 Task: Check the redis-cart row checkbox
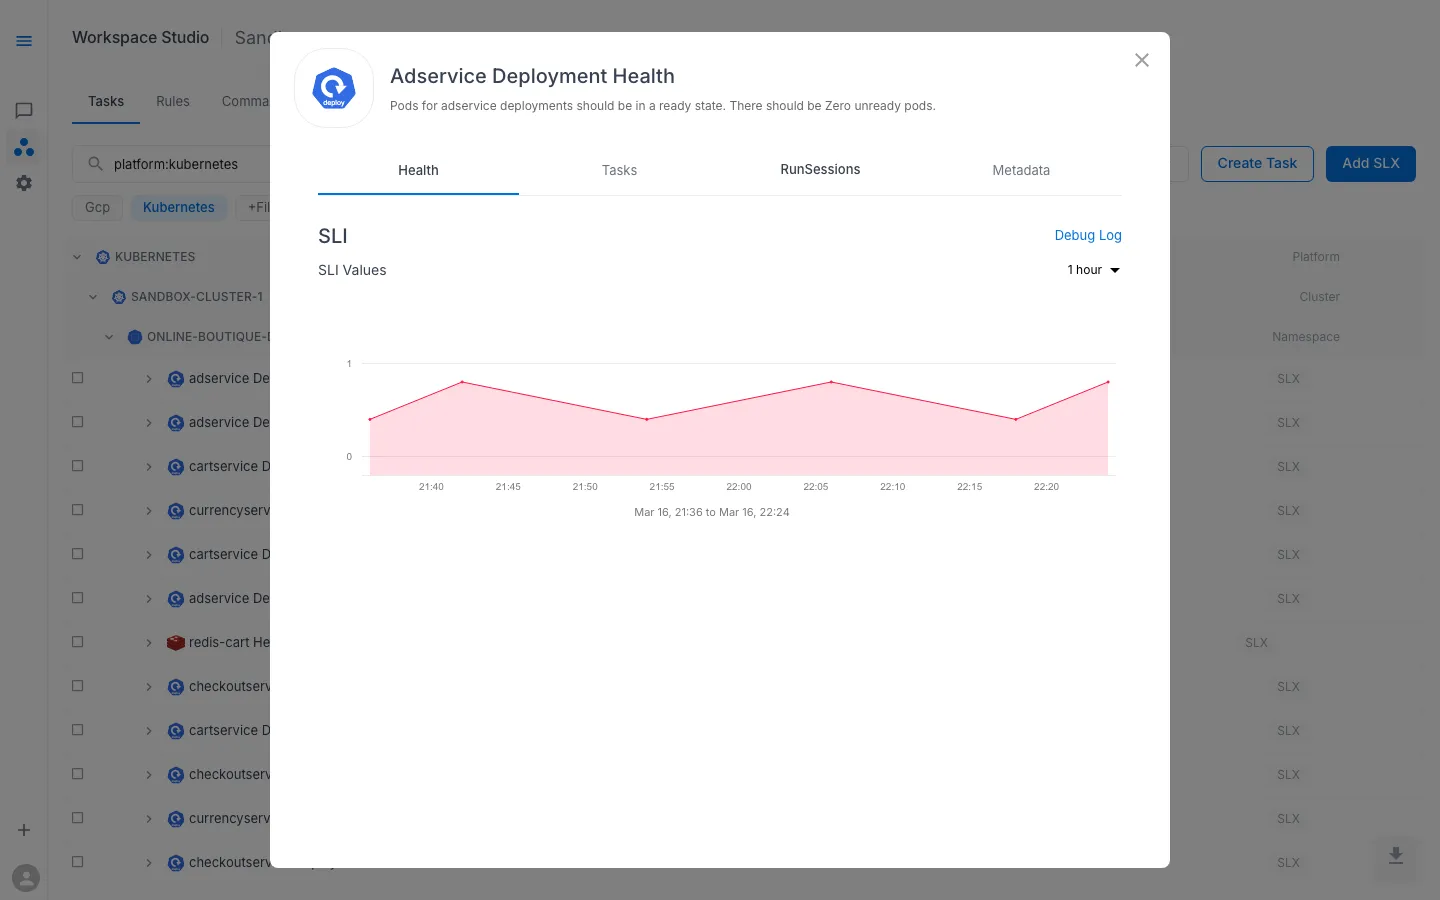[x=77, y=642]
